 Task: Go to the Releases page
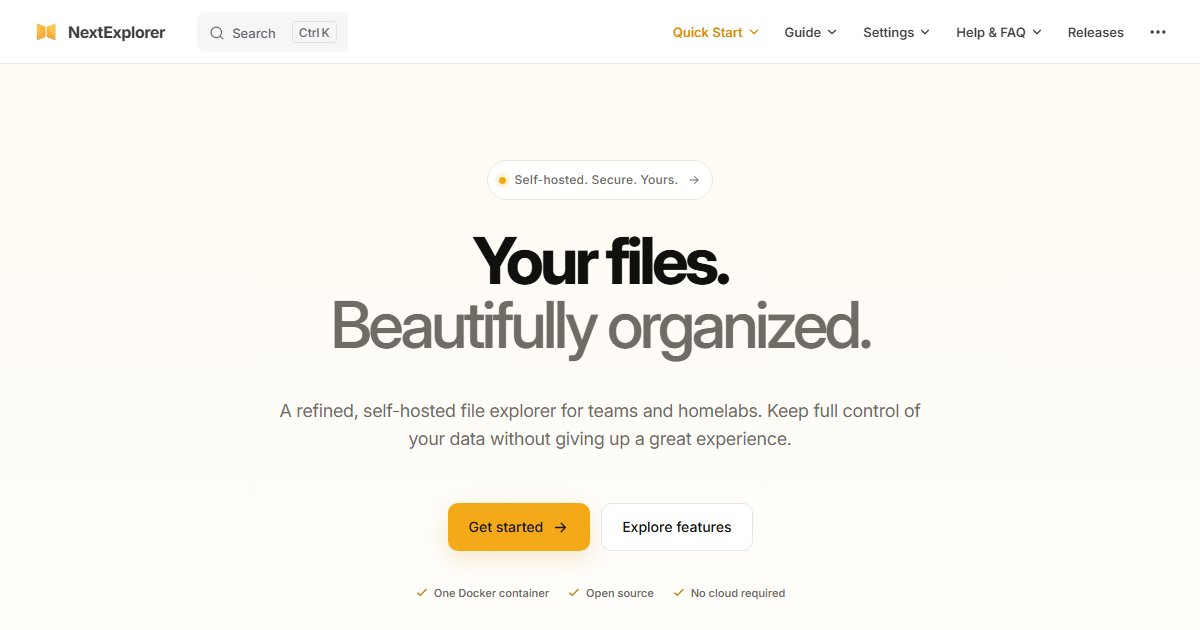[x=1096, y=32]
